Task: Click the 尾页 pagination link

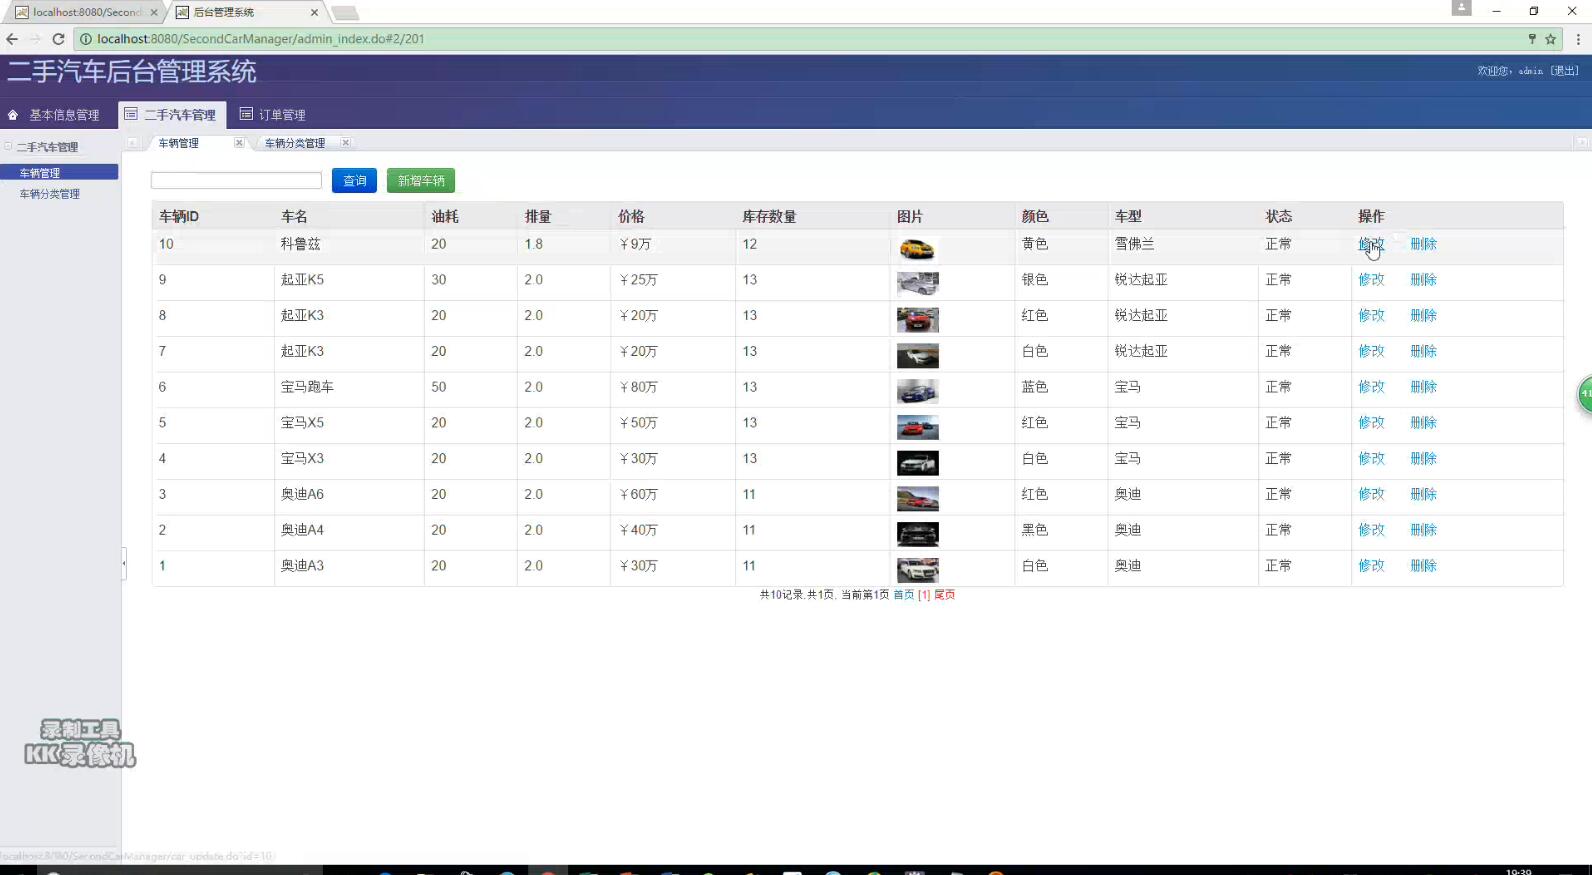Action: [944, 595]
